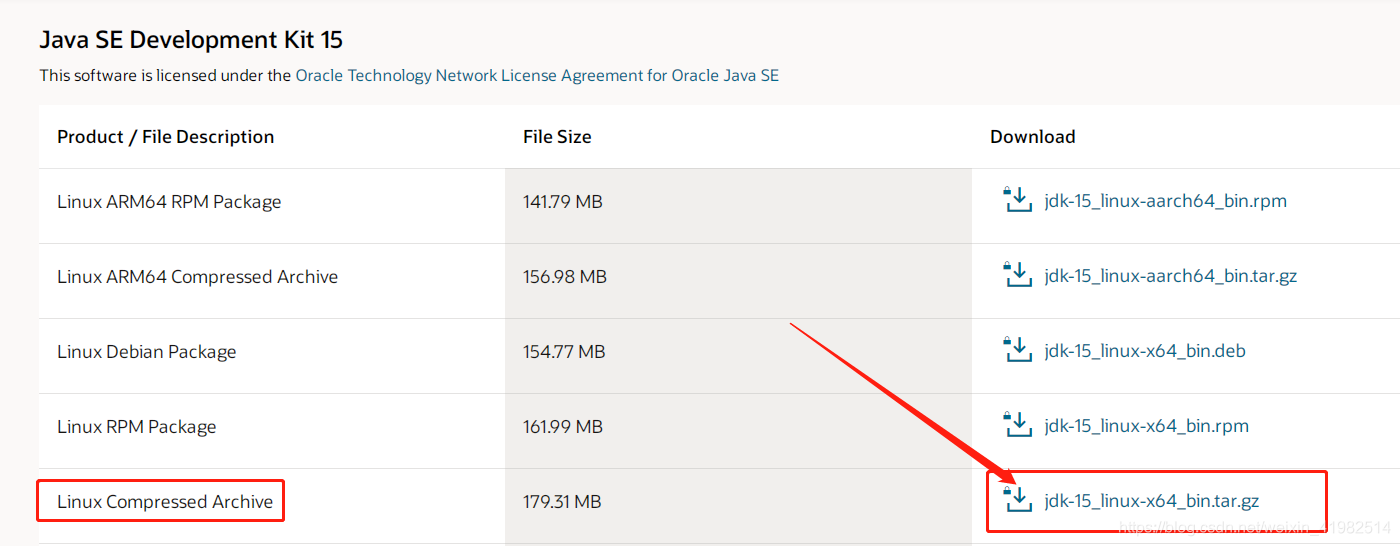Open Oracle Technology Network License Agreement link
This screenshot has height=546, width=1400.
(x=537, y=75)
